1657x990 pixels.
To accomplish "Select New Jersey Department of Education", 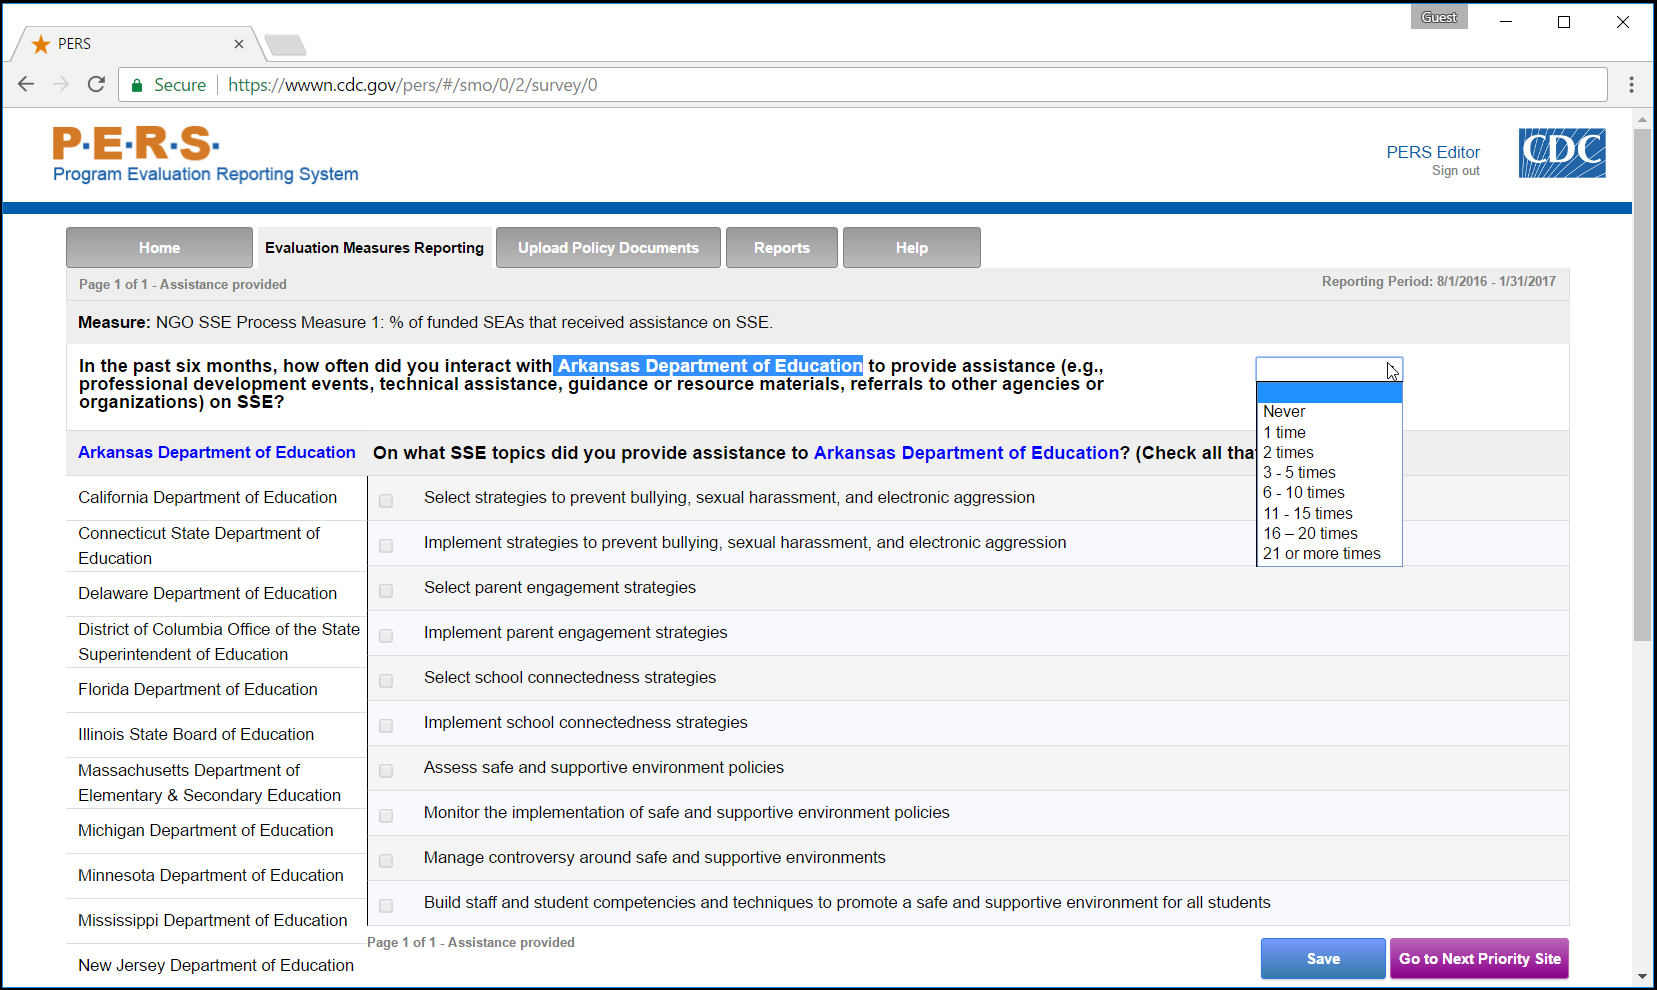I will (x=216, y=965).
